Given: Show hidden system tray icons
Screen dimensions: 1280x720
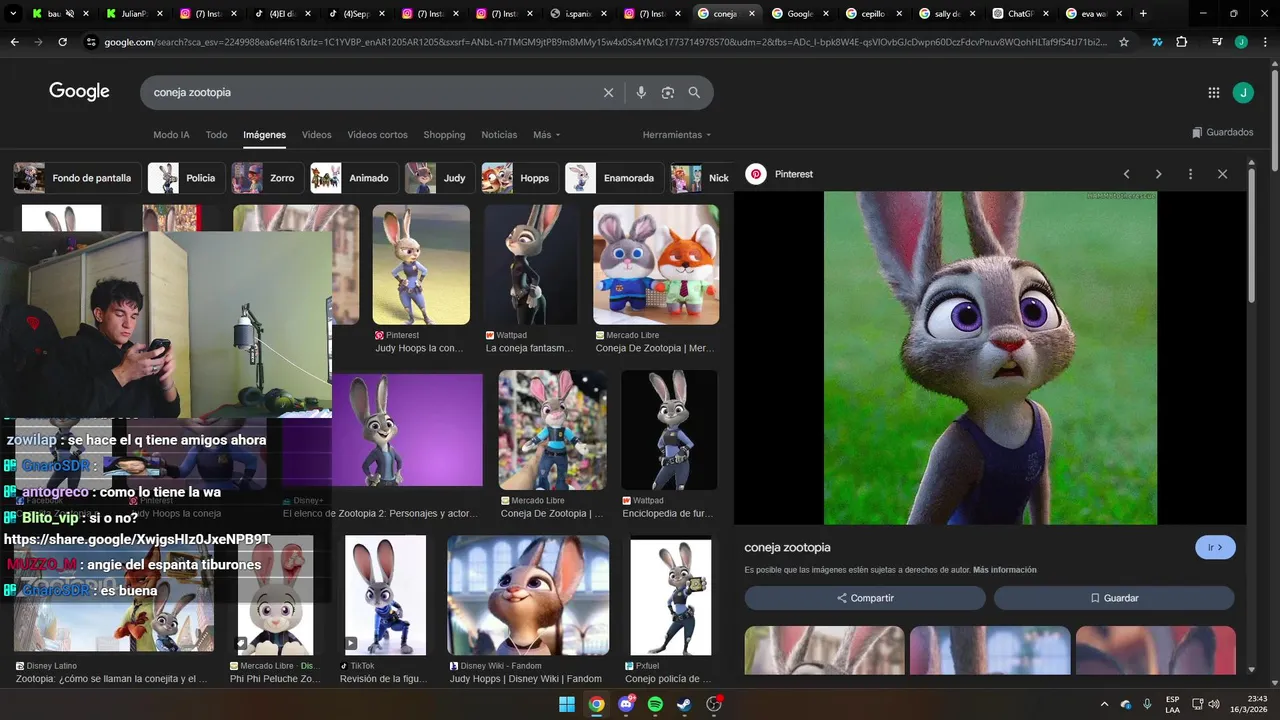Looking at the screenshot, I should point(1104,704).
